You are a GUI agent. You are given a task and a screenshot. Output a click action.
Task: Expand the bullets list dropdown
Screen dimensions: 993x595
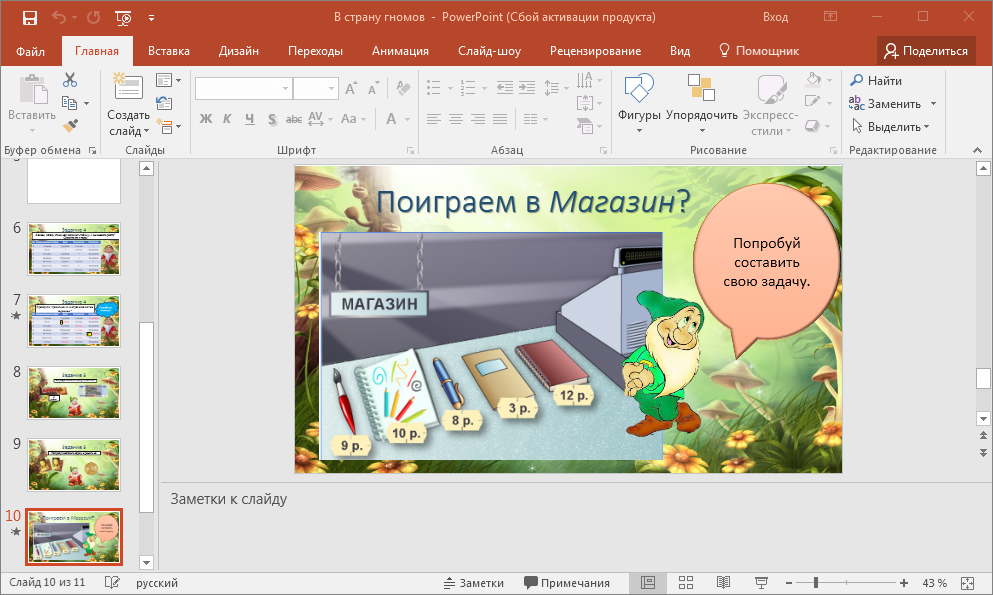pos(450,89)
